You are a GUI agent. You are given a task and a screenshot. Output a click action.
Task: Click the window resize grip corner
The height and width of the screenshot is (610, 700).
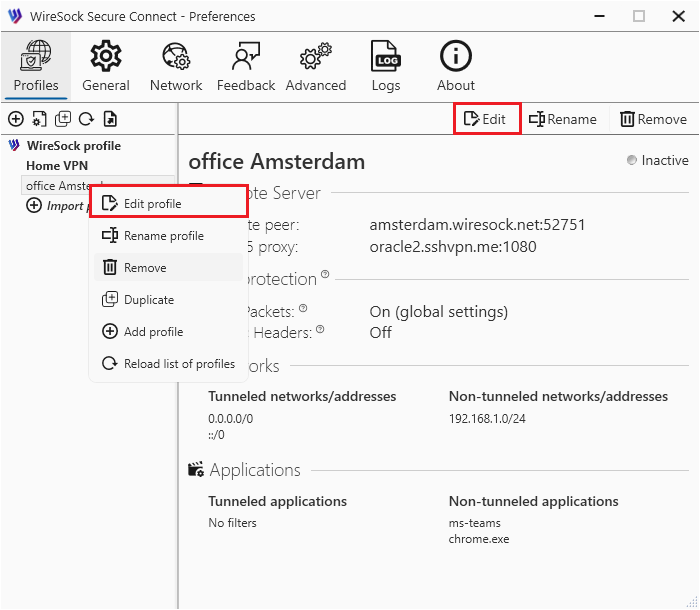pyautogui.click(x=692, y=602)
